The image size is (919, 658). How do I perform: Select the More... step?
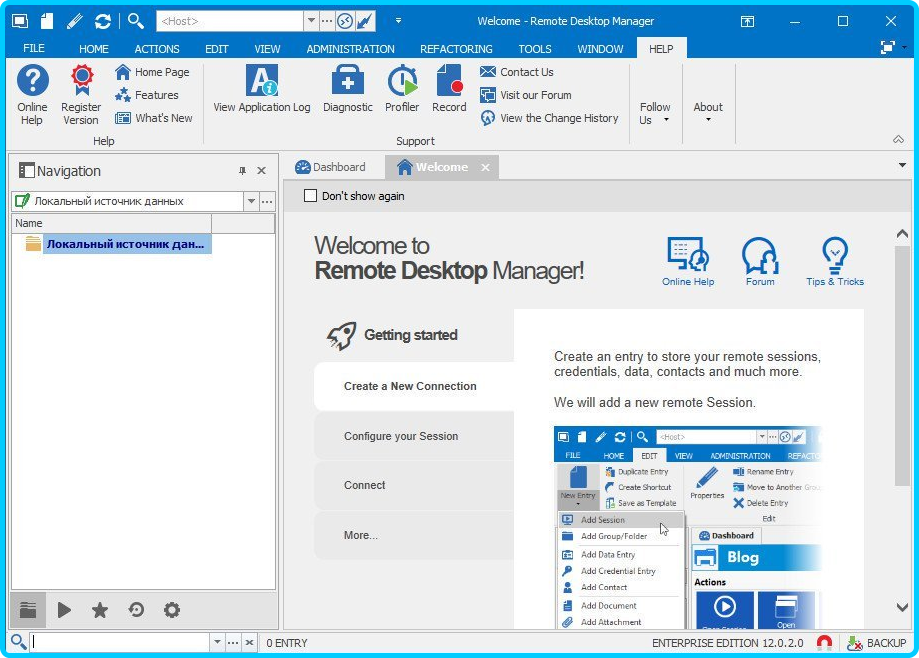(x=414, y=535)
